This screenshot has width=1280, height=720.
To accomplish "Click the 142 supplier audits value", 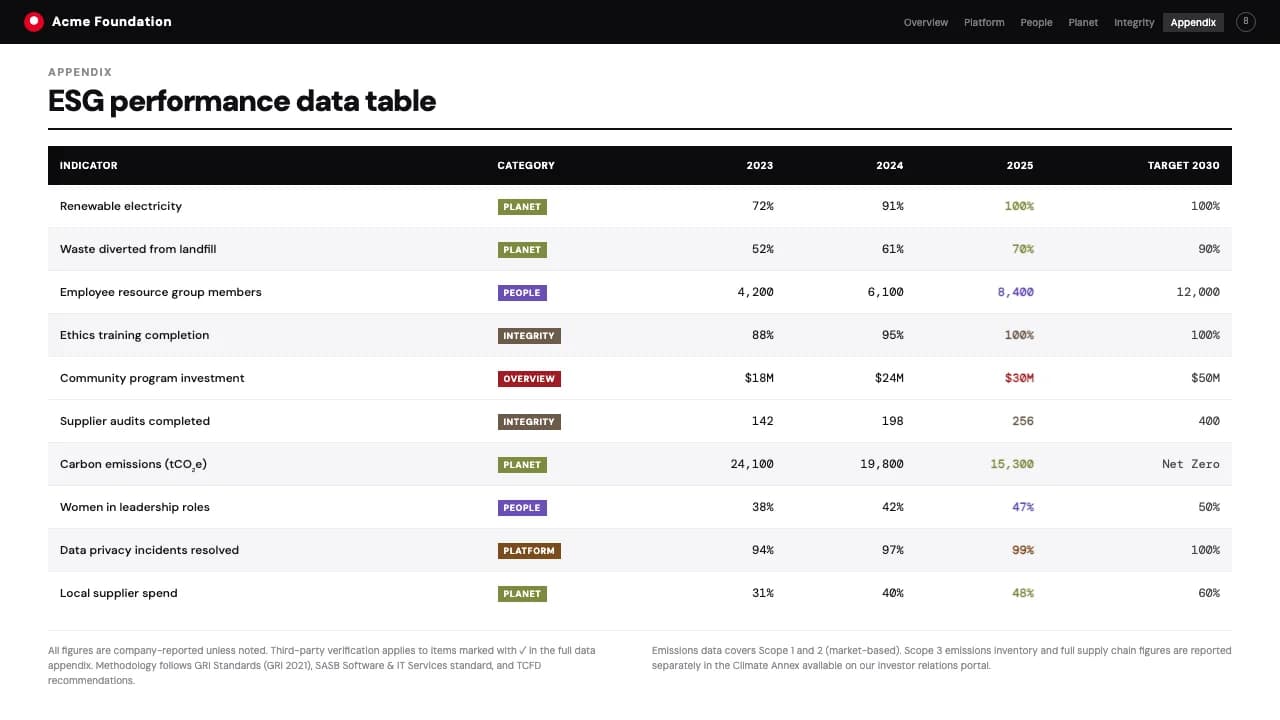I will point(762,421).
